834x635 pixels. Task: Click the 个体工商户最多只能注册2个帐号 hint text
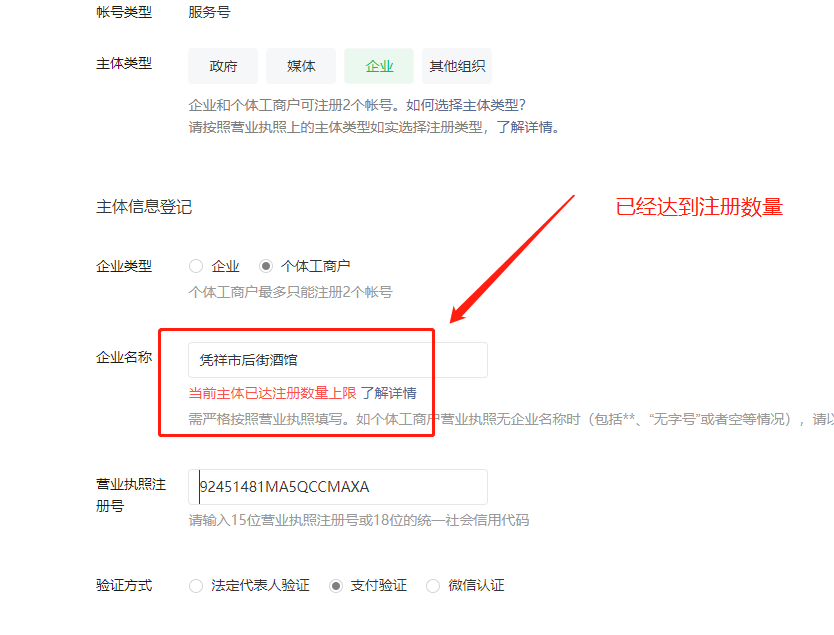pyautogui.click(x=290, y=292)
